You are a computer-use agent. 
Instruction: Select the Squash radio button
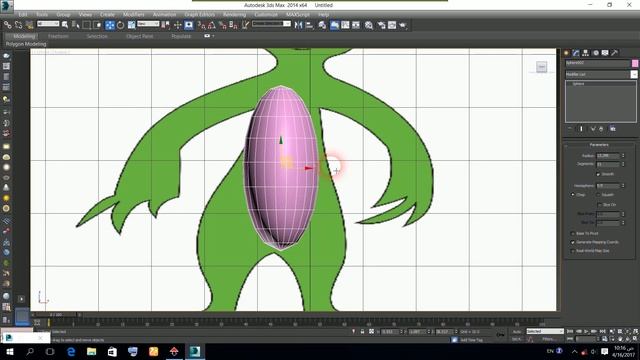598,195
